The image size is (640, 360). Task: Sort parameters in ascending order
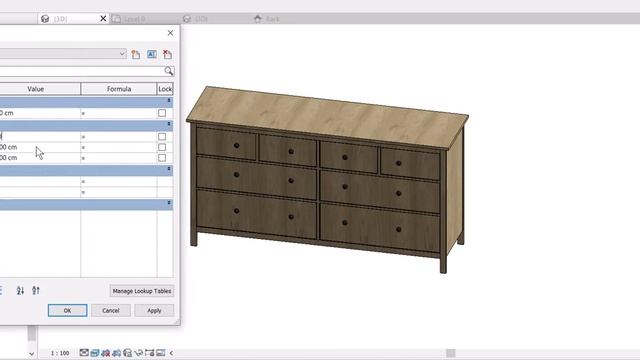(20, 291)
